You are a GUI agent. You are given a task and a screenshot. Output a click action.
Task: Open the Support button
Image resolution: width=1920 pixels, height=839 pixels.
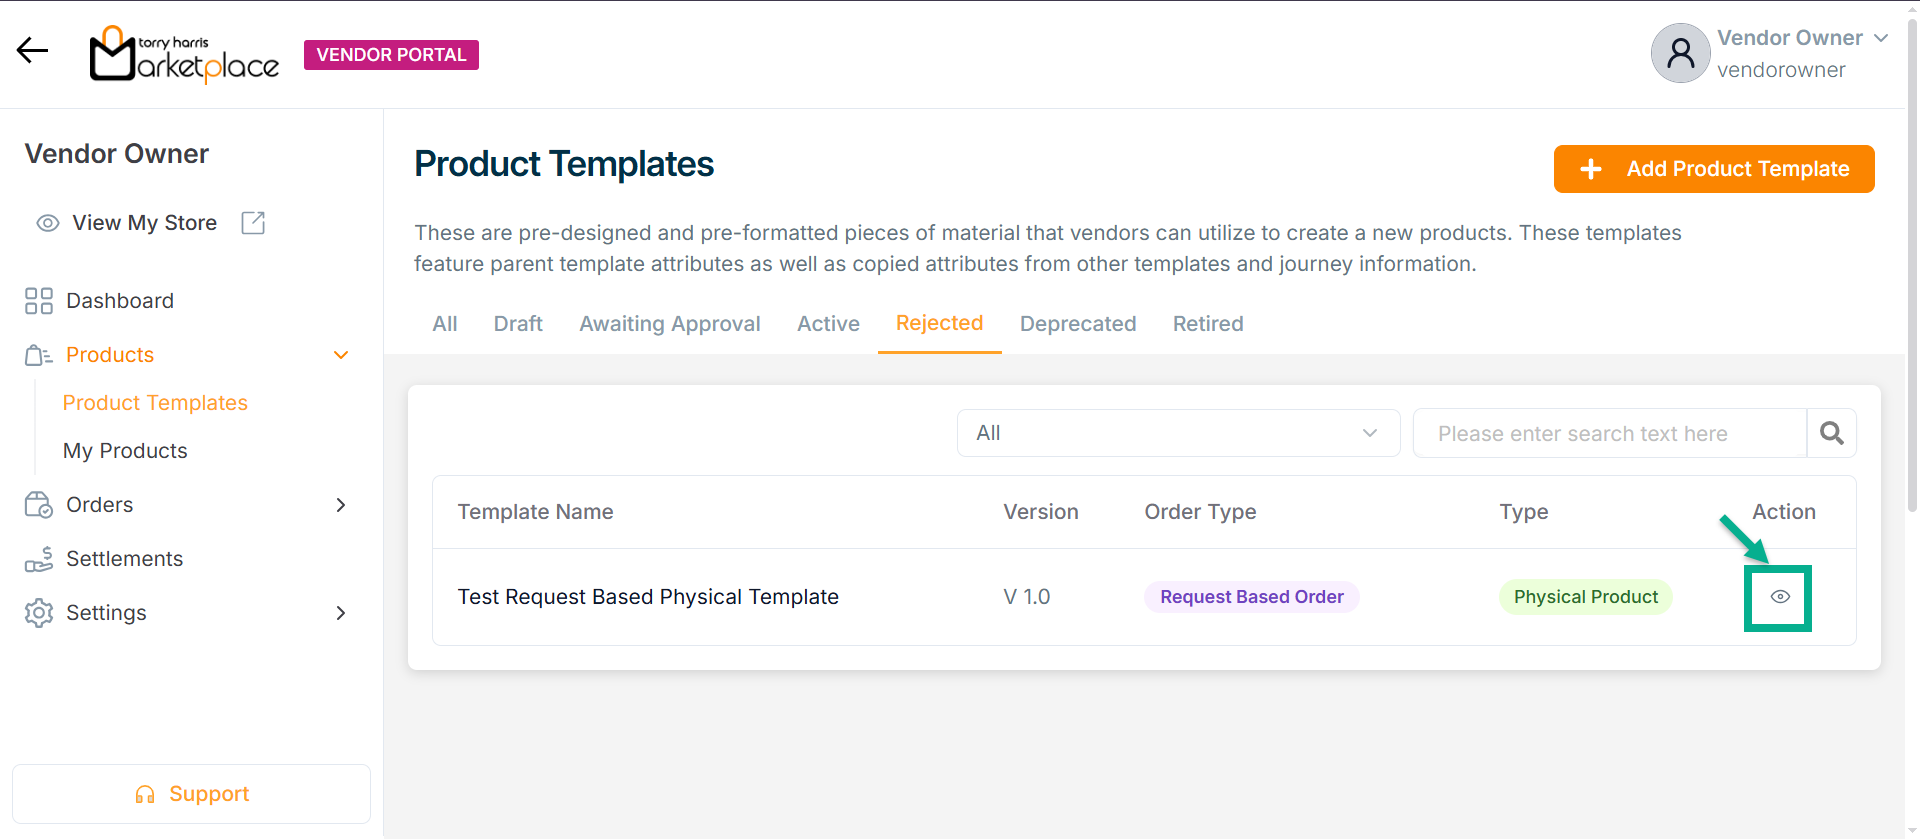click(191, 794)
